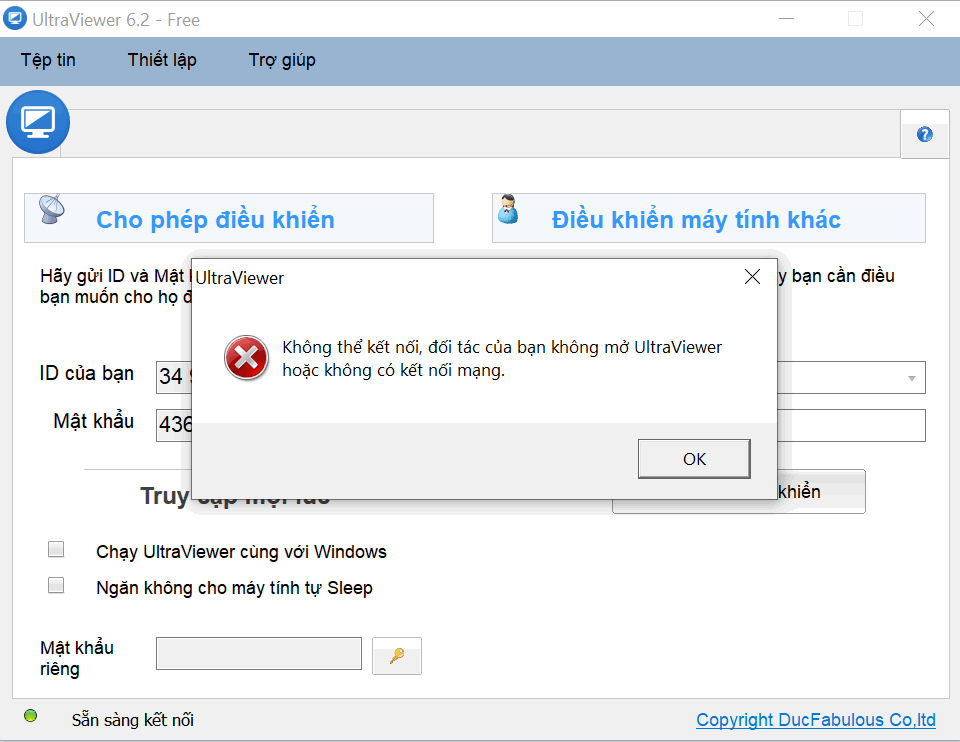This screenshot has width=960, height=742.
Task: Close the UltraViewer error dialog
Action: point(752,277)
